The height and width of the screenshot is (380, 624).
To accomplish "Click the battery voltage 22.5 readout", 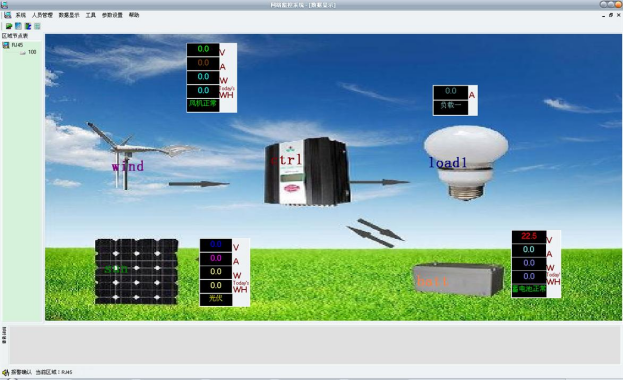I will click(529, 236).
